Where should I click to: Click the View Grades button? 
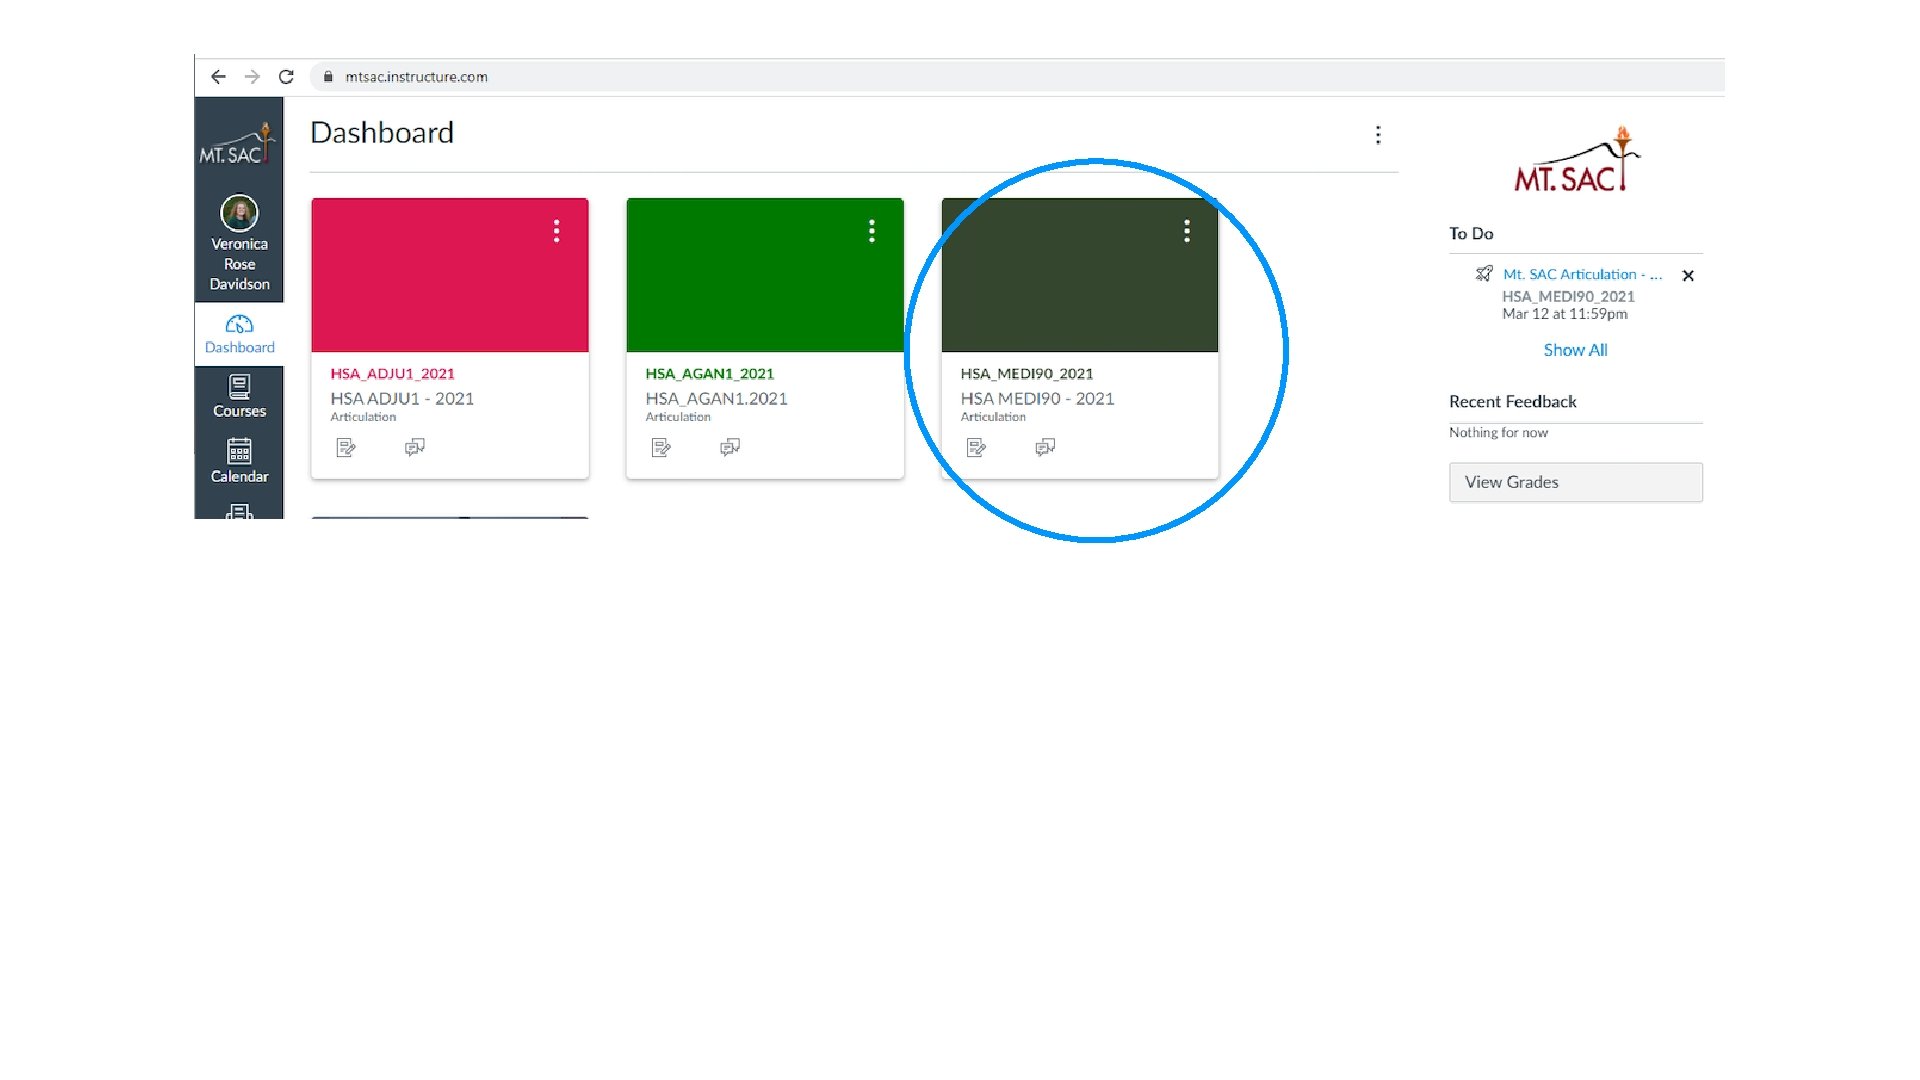(1575, 482)
